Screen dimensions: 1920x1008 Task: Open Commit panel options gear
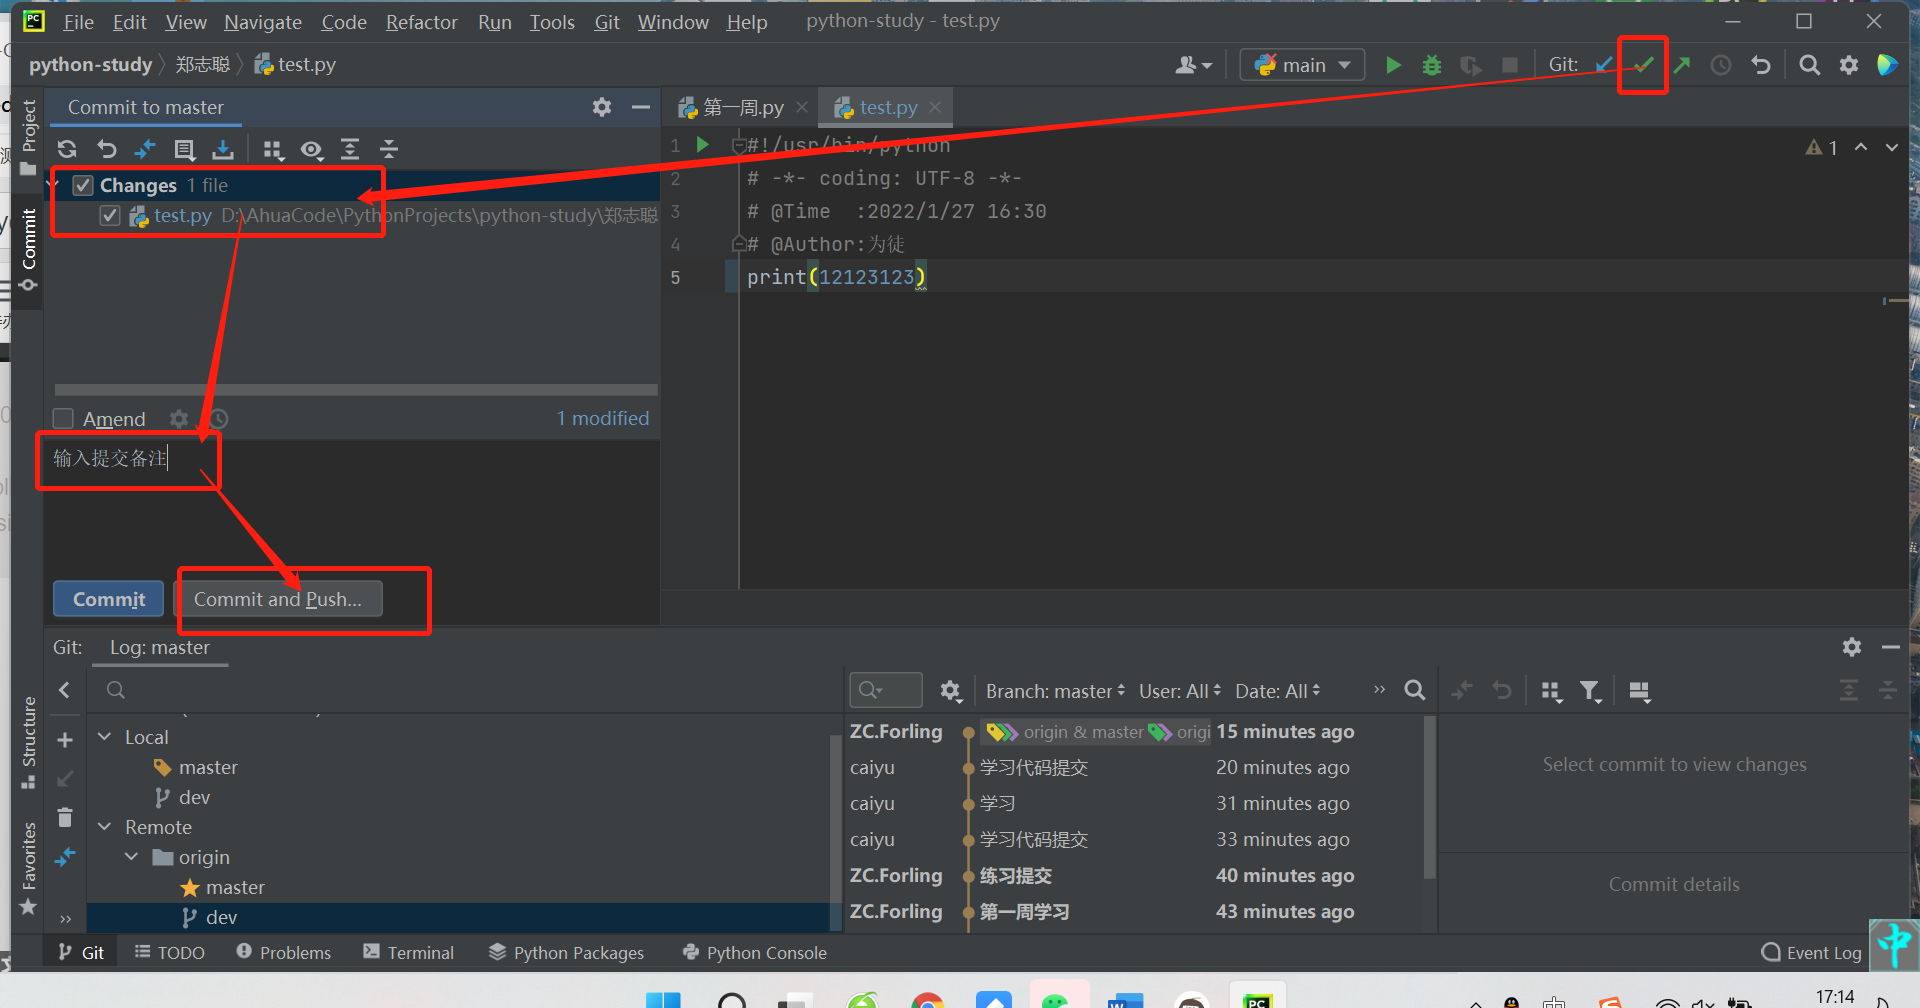pos(601,107)
